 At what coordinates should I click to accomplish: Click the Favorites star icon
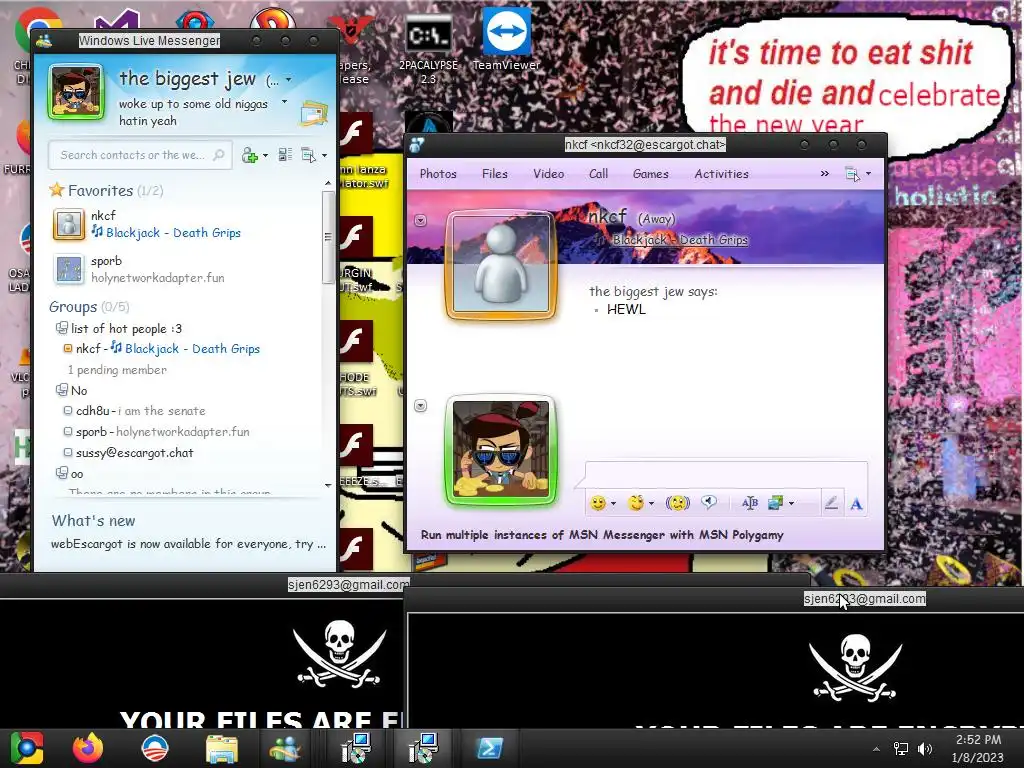[57, 190]
